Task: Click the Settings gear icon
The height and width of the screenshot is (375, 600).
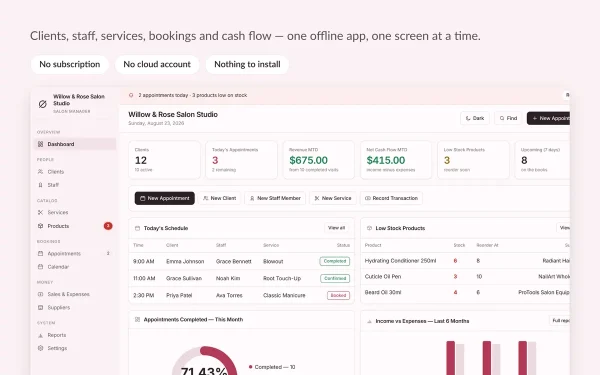Action: pyautogui.click(x=41, y=348)
